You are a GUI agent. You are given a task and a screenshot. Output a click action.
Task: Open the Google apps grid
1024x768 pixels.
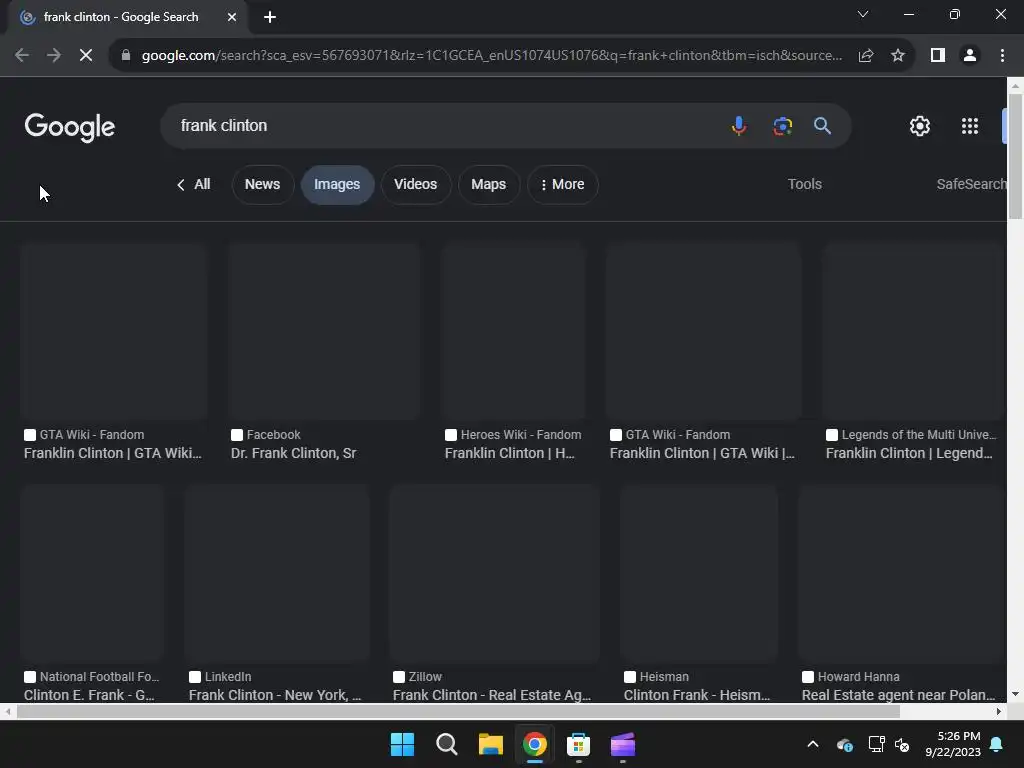[970, 126]
